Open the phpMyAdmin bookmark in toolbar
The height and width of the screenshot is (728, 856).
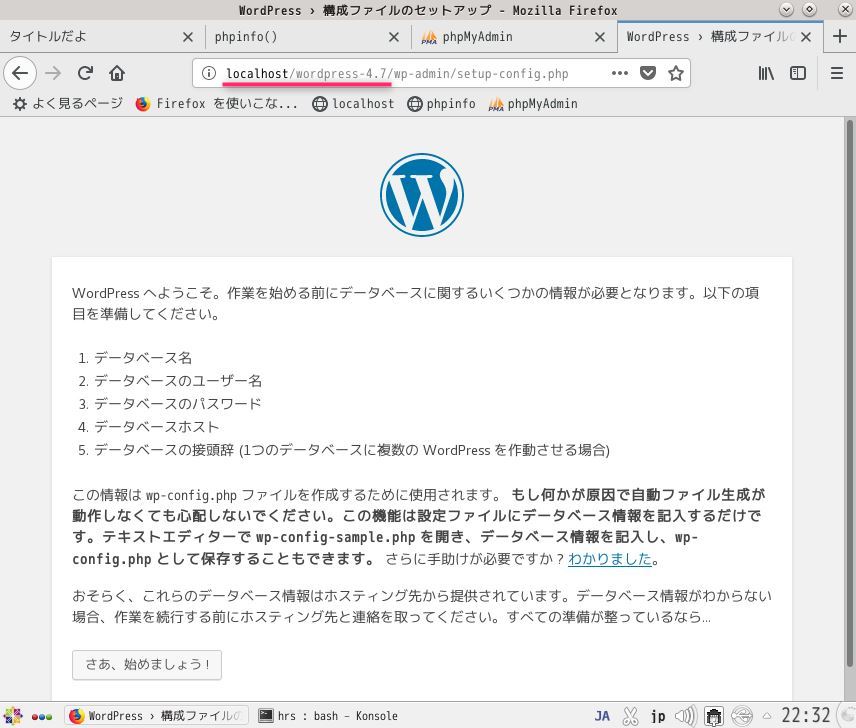point(533,104)
